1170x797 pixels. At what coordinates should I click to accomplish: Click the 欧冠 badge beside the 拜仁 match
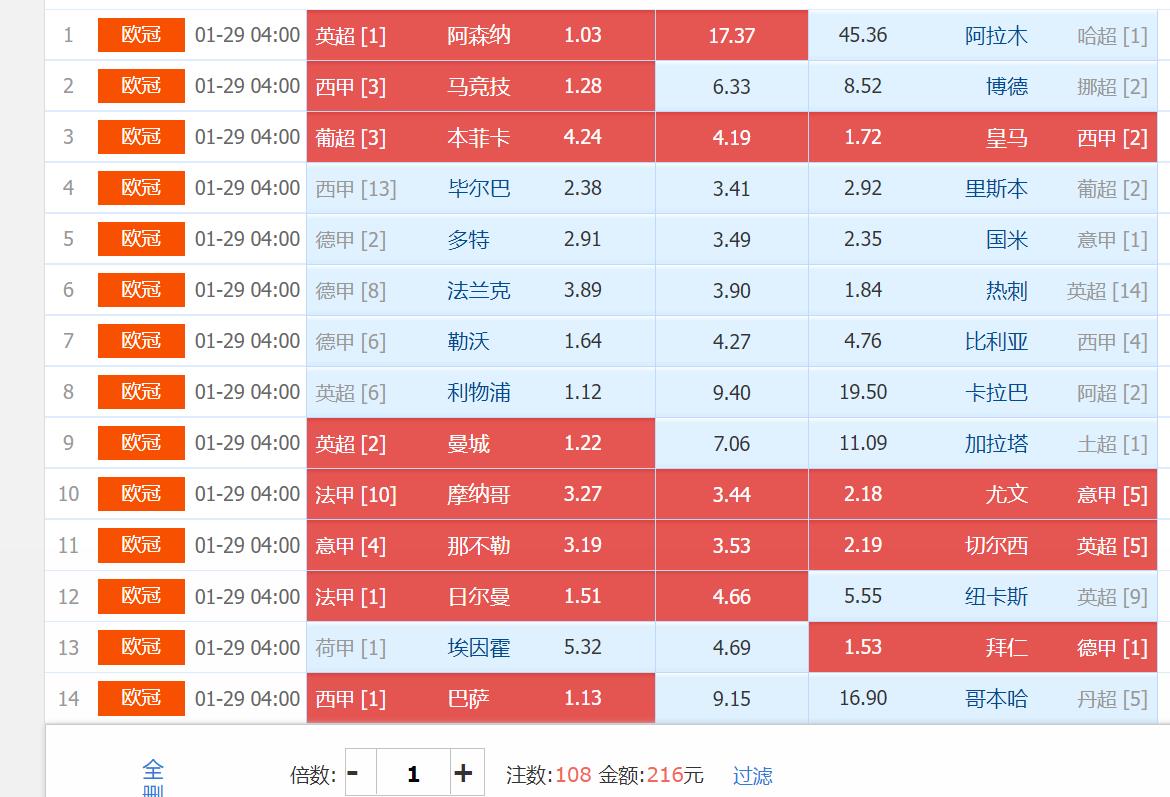coord(141,647)
